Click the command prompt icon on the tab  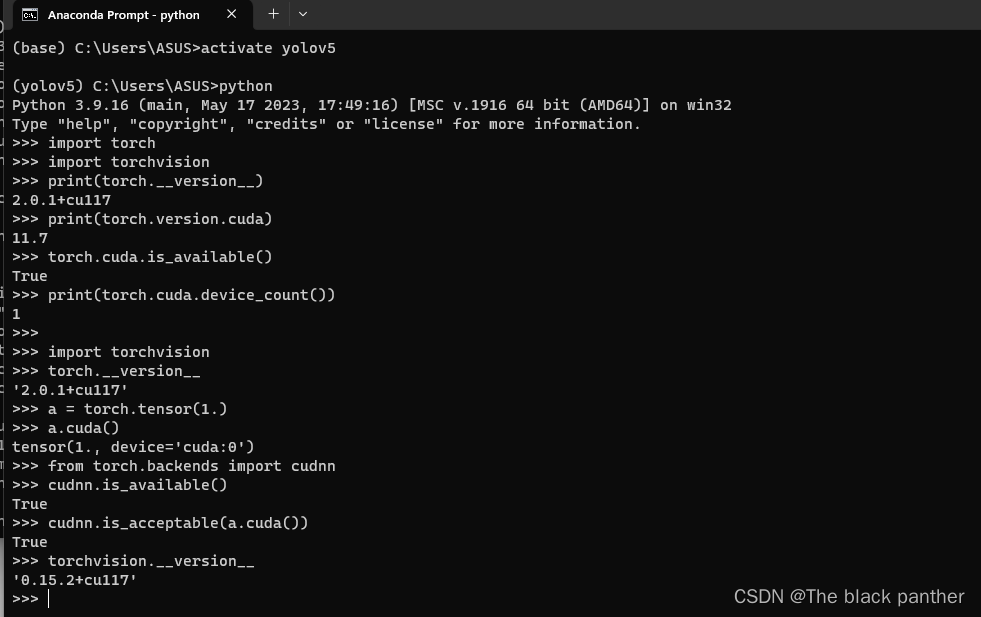pos(28,14)
